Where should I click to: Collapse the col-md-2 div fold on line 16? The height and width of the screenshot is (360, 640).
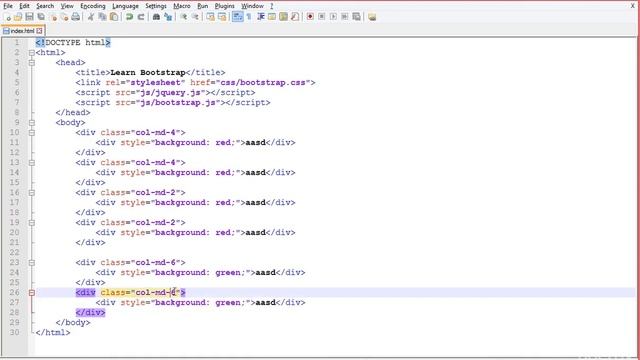point(32,193)
